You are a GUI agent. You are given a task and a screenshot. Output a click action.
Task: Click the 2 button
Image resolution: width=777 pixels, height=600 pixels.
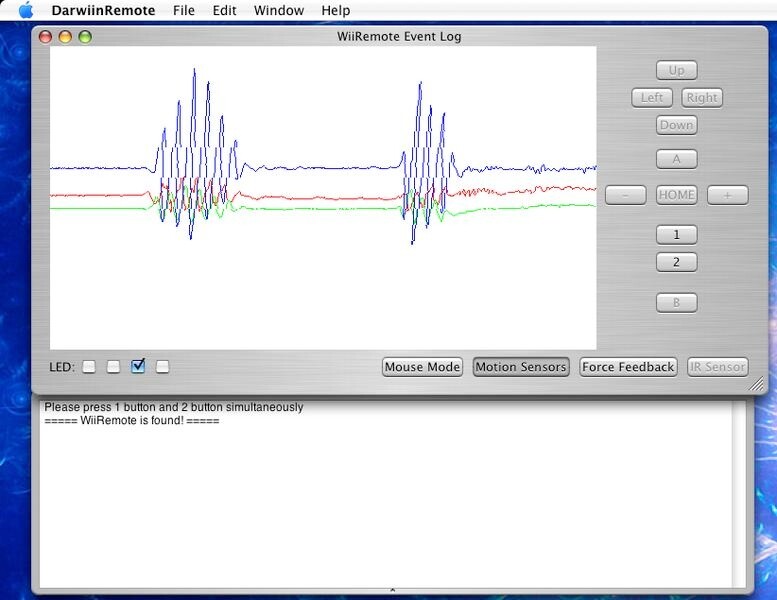click(x=676, y=262)
